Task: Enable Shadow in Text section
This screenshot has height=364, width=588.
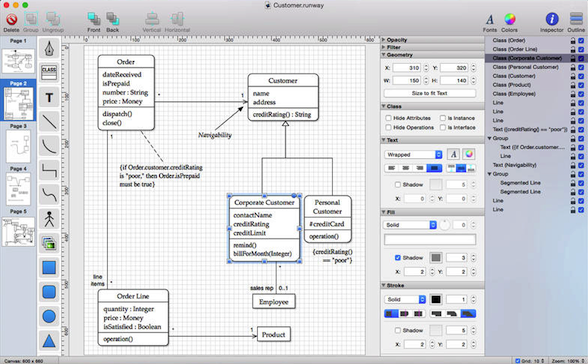Action: 398,184
